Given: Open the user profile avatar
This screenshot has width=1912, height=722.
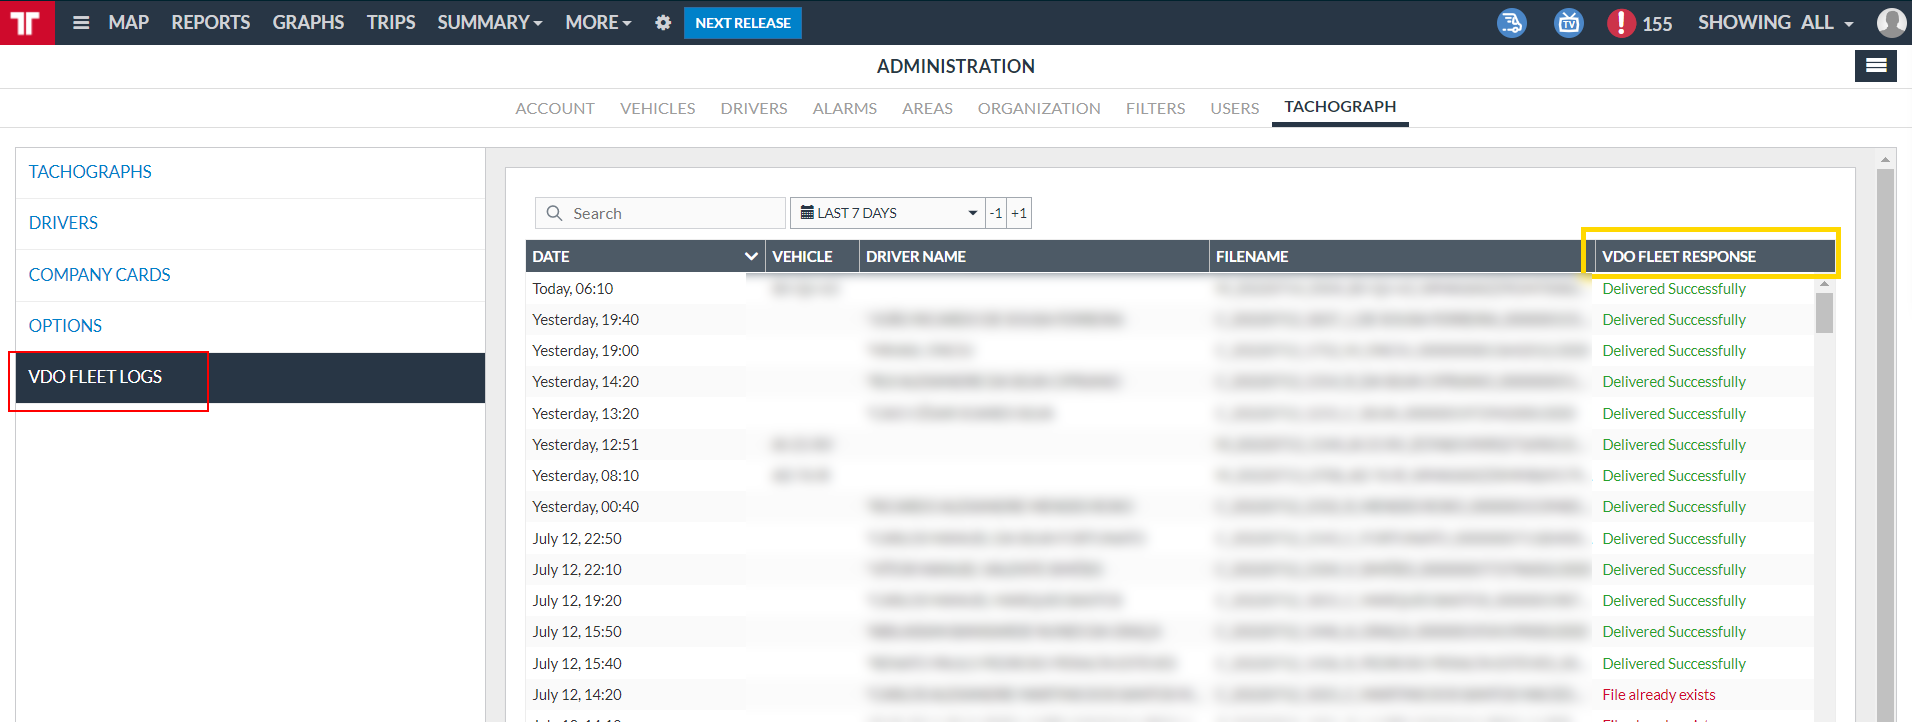Looking at the screenshot, I should tap(1890, 22).
